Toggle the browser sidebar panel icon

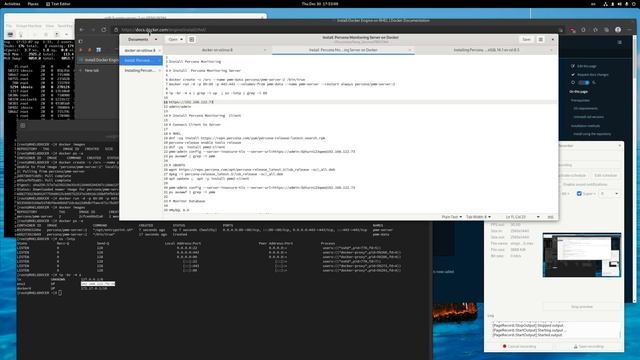pos(80,41)
